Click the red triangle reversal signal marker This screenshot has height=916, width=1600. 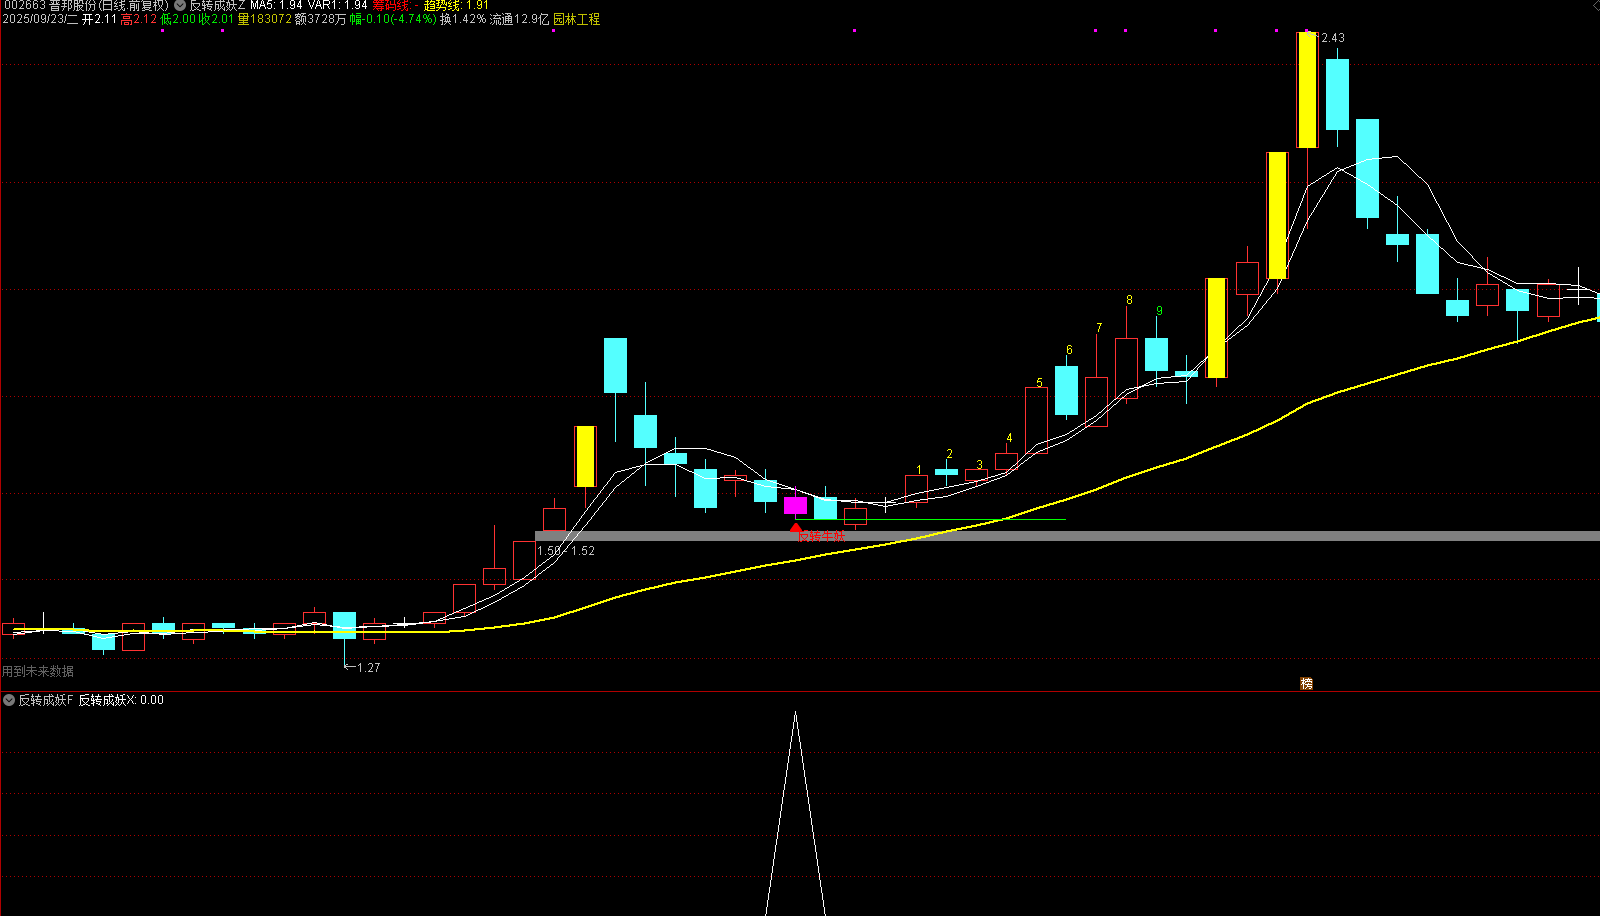[x=796, y=526]
